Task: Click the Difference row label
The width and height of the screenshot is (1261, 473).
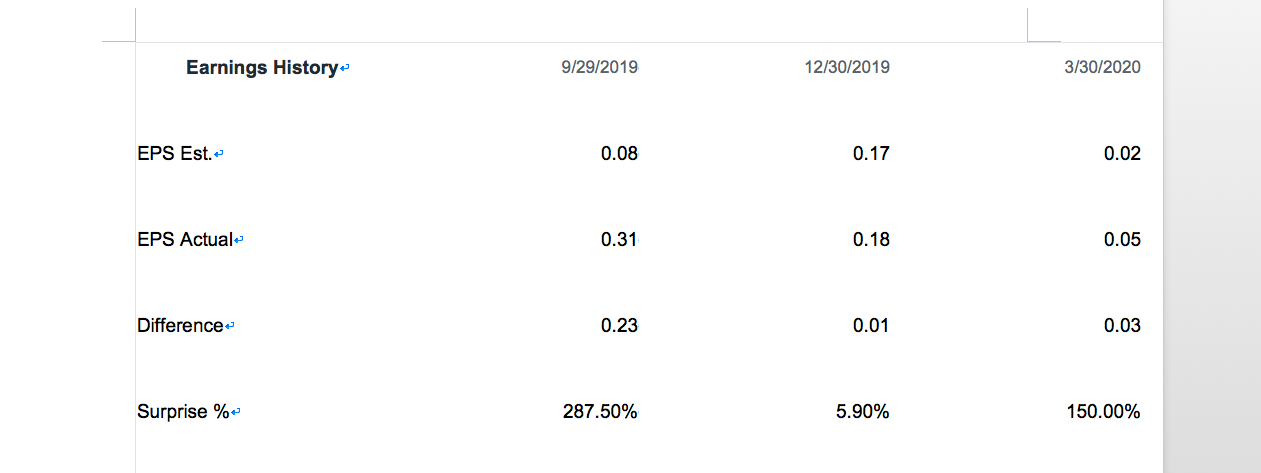Action: [x=180, y=326]
